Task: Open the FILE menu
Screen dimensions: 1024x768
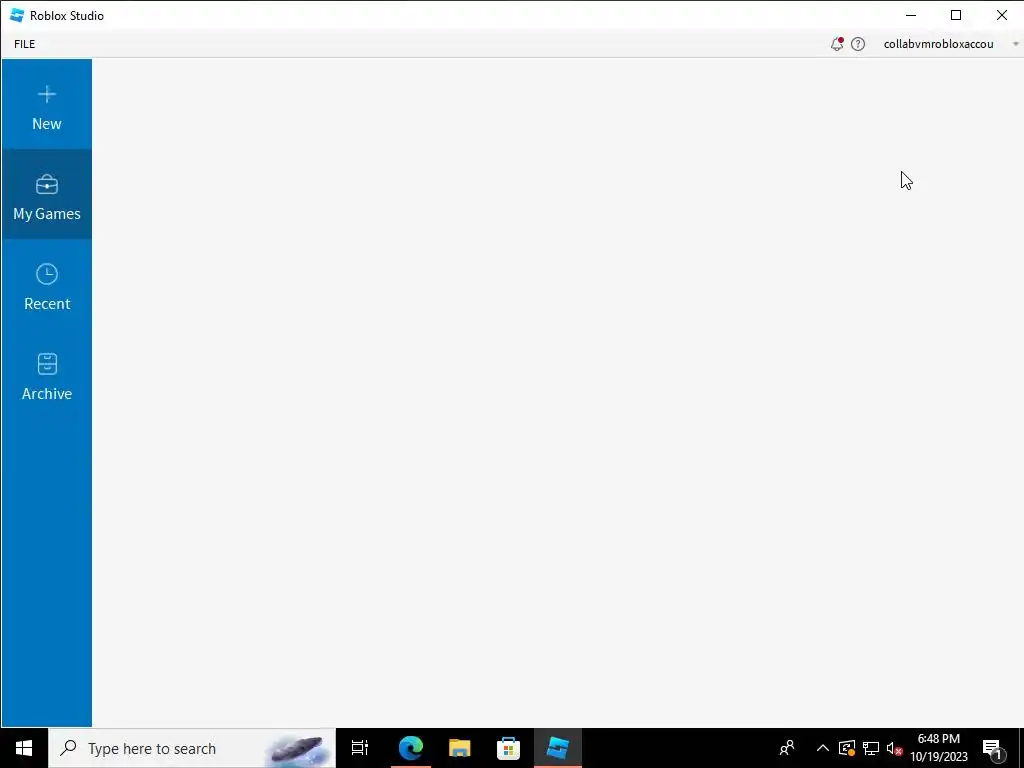Action: point(25,44)
